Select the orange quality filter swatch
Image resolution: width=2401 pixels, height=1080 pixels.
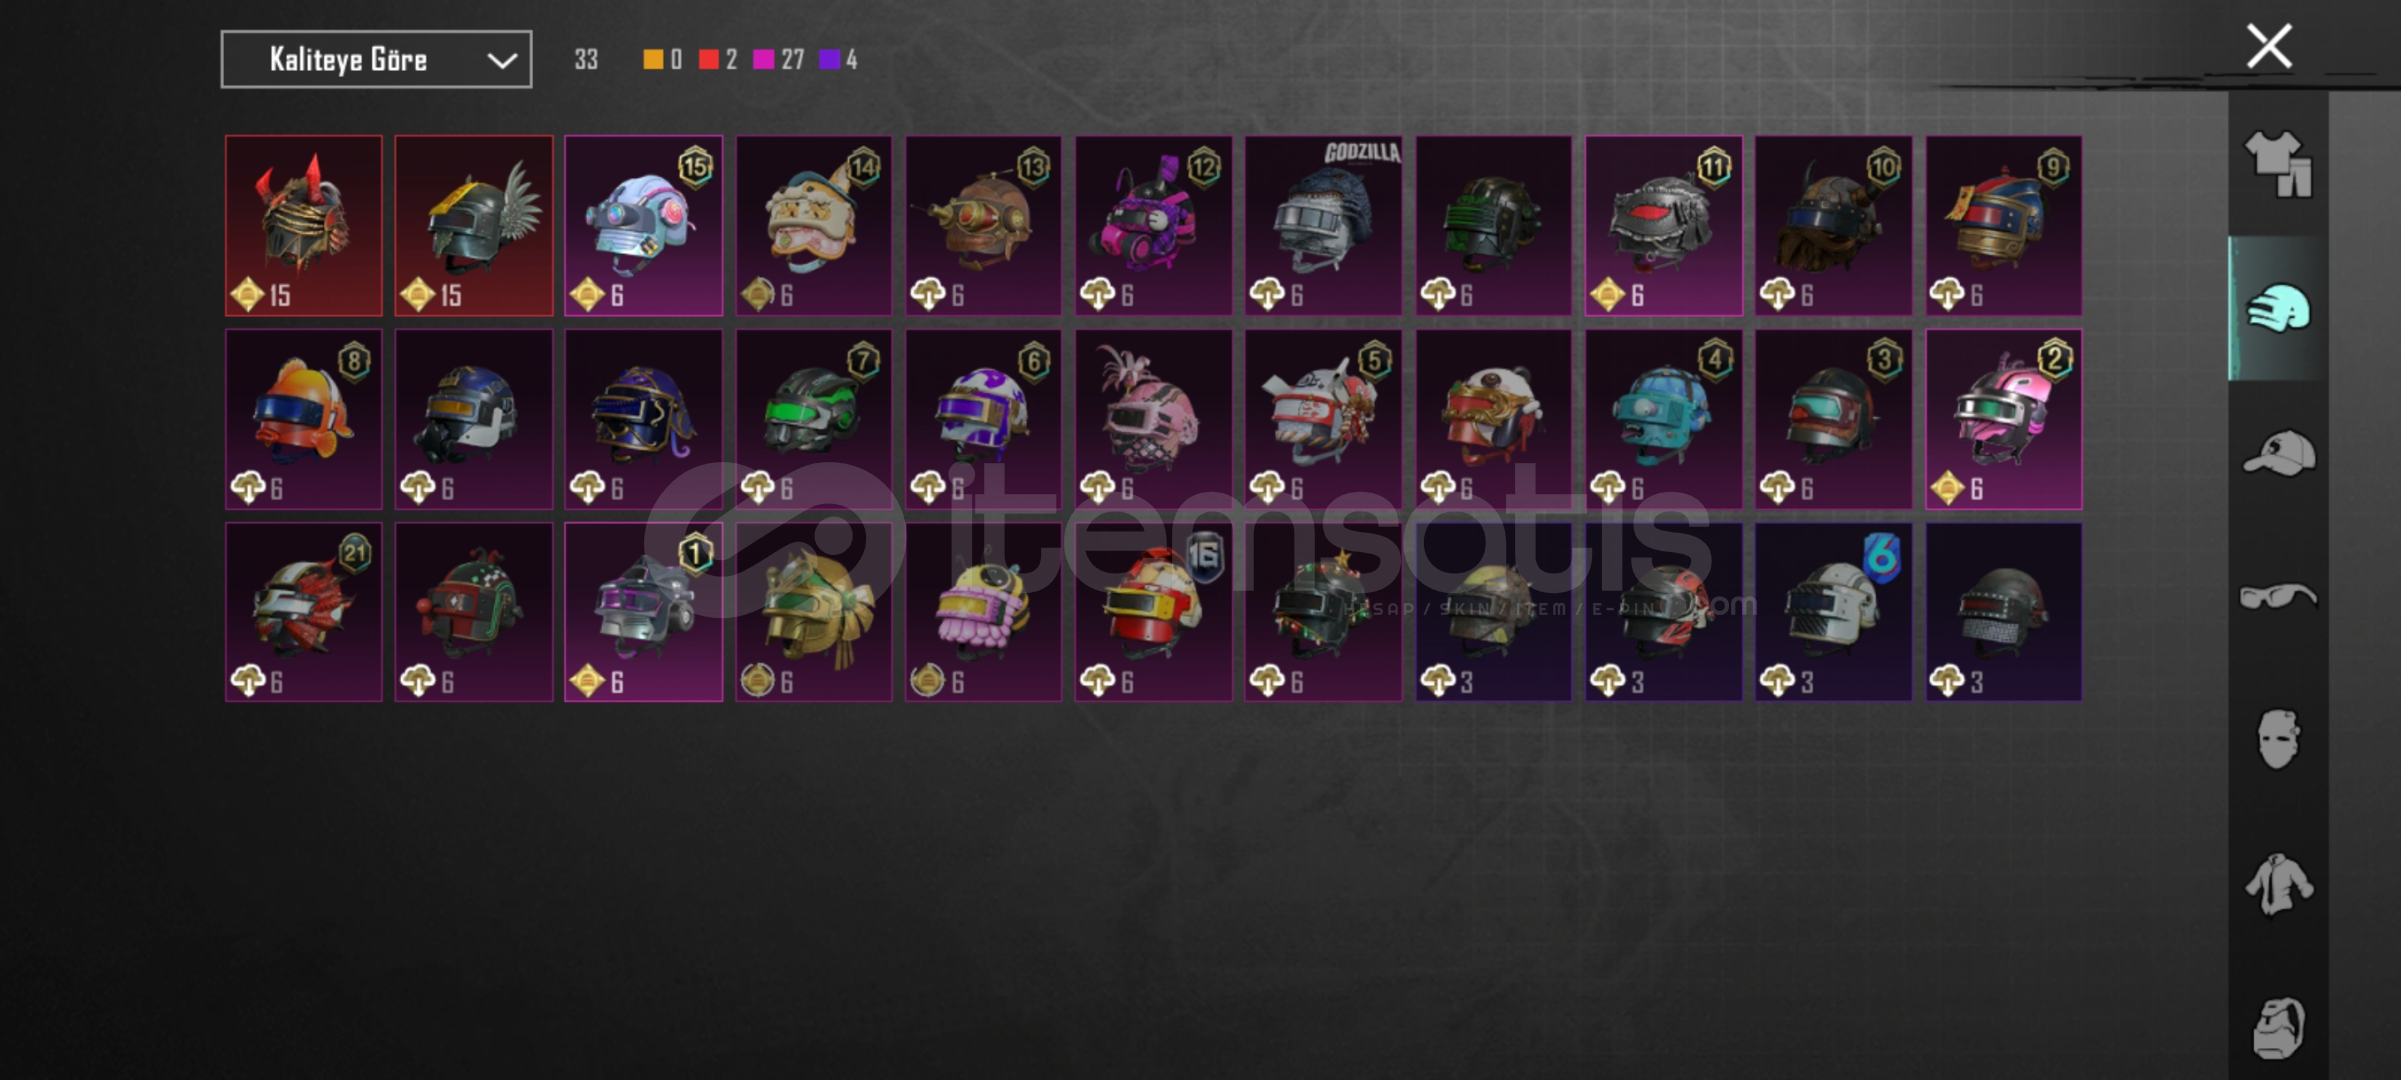653,60
